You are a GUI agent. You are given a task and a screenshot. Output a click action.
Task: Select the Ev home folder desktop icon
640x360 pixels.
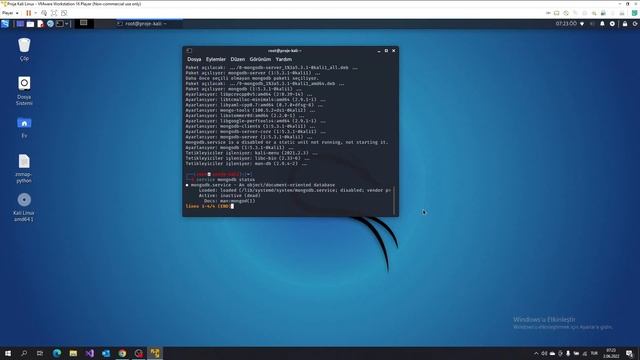point(24,128)
